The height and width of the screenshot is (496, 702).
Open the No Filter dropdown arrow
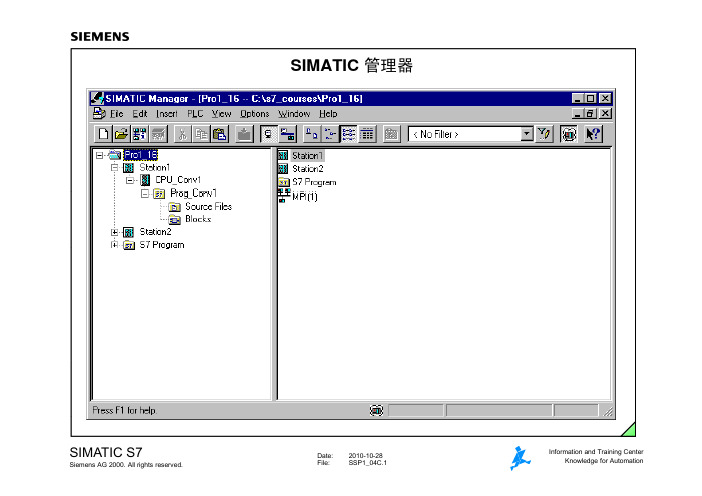527,134
